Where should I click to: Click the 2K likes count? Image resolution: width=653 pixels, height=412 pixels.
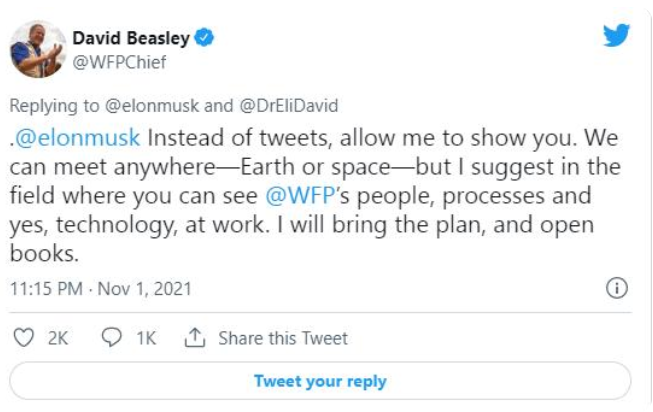pyautogui.click(x=58, y=338)
